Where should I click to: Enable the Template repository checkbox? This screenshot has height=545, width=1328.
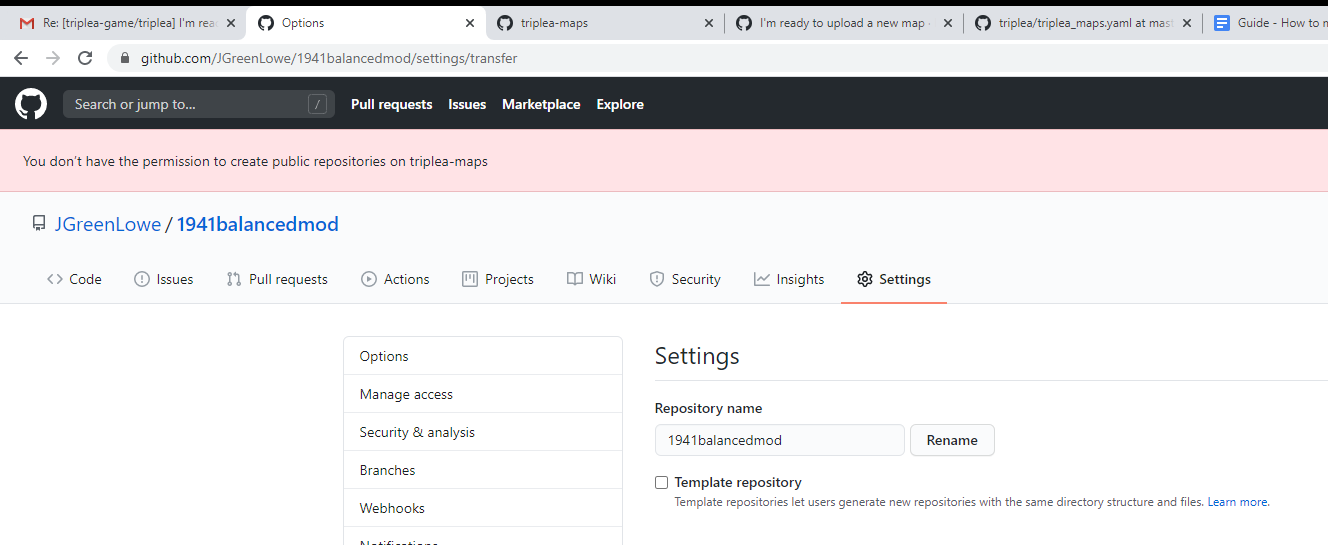pos(661,482)
